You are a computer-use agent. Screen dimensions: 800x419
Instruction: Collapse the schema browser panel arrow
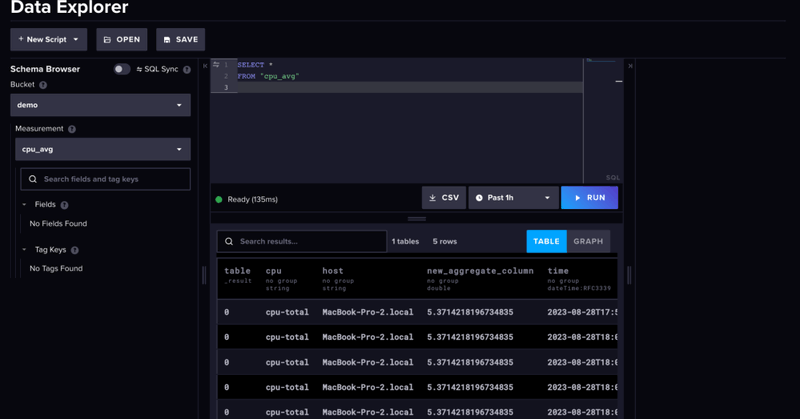pos(205,66)
